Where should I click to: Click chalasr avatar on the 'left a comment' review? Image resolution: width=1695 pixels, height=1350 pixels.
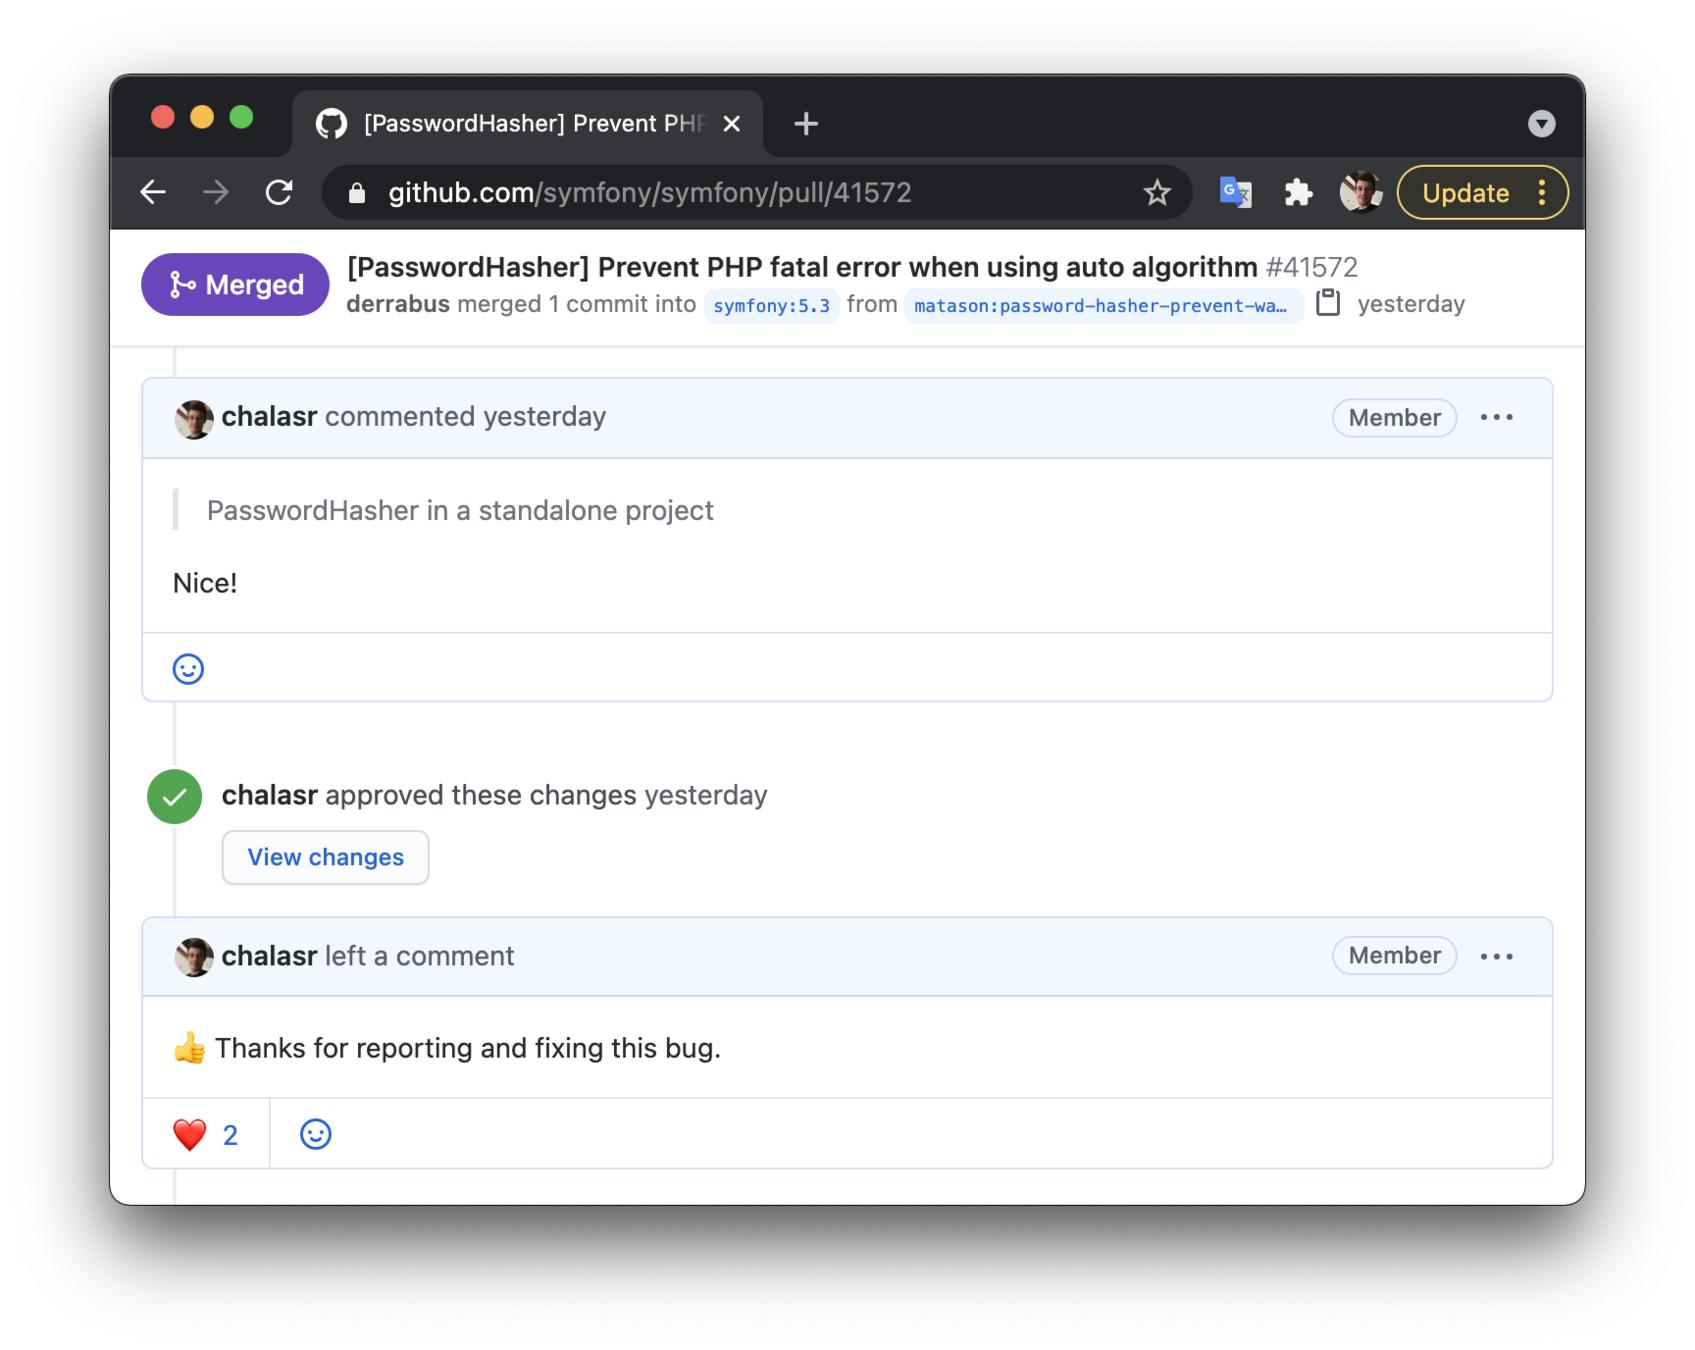coord(193,957)
